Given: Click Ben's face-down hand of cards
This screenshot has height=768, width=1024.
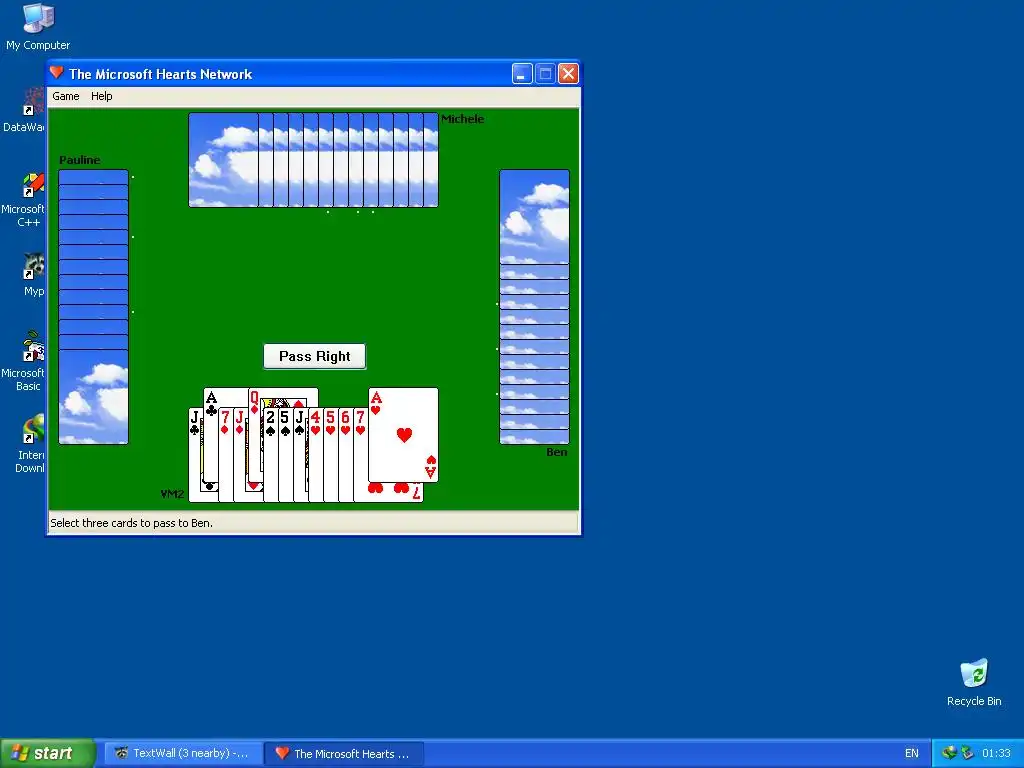Looking at the screenshot, I should click(x=534, y=307).
